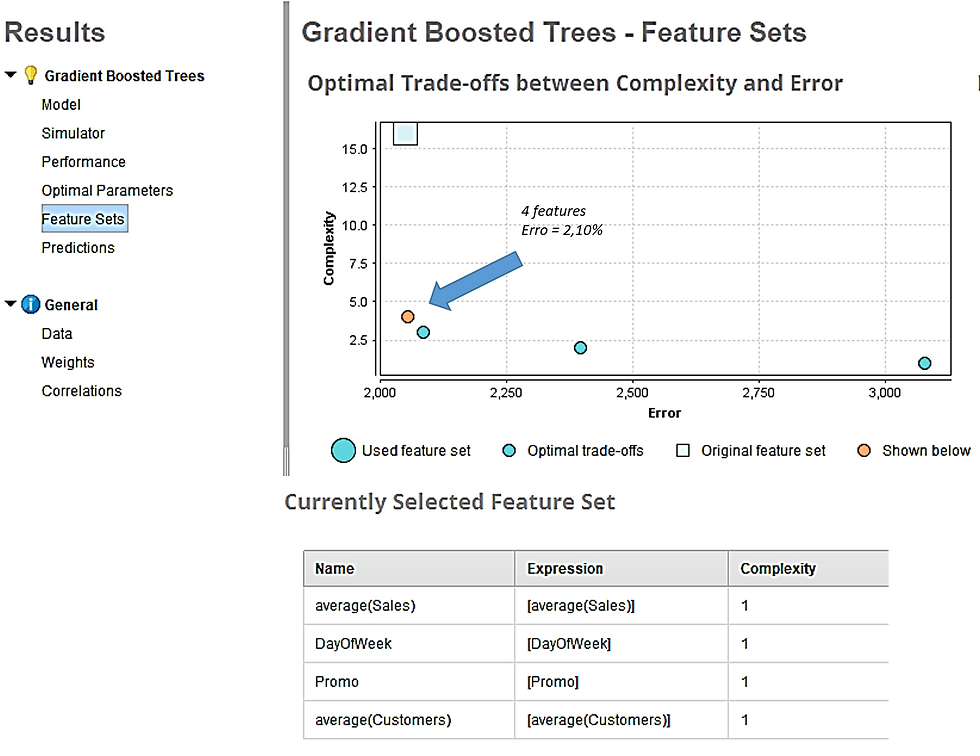Select the DayOfWeek row in the table
Image resolution: width=980 pixels, height=756 pixels.
(596, 644)
